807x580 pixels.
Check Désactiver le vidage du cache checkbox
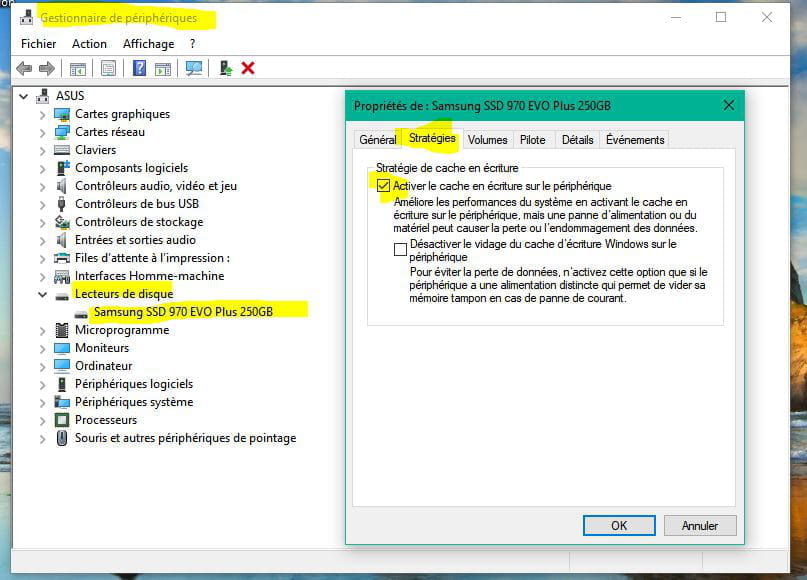point(400,249)
